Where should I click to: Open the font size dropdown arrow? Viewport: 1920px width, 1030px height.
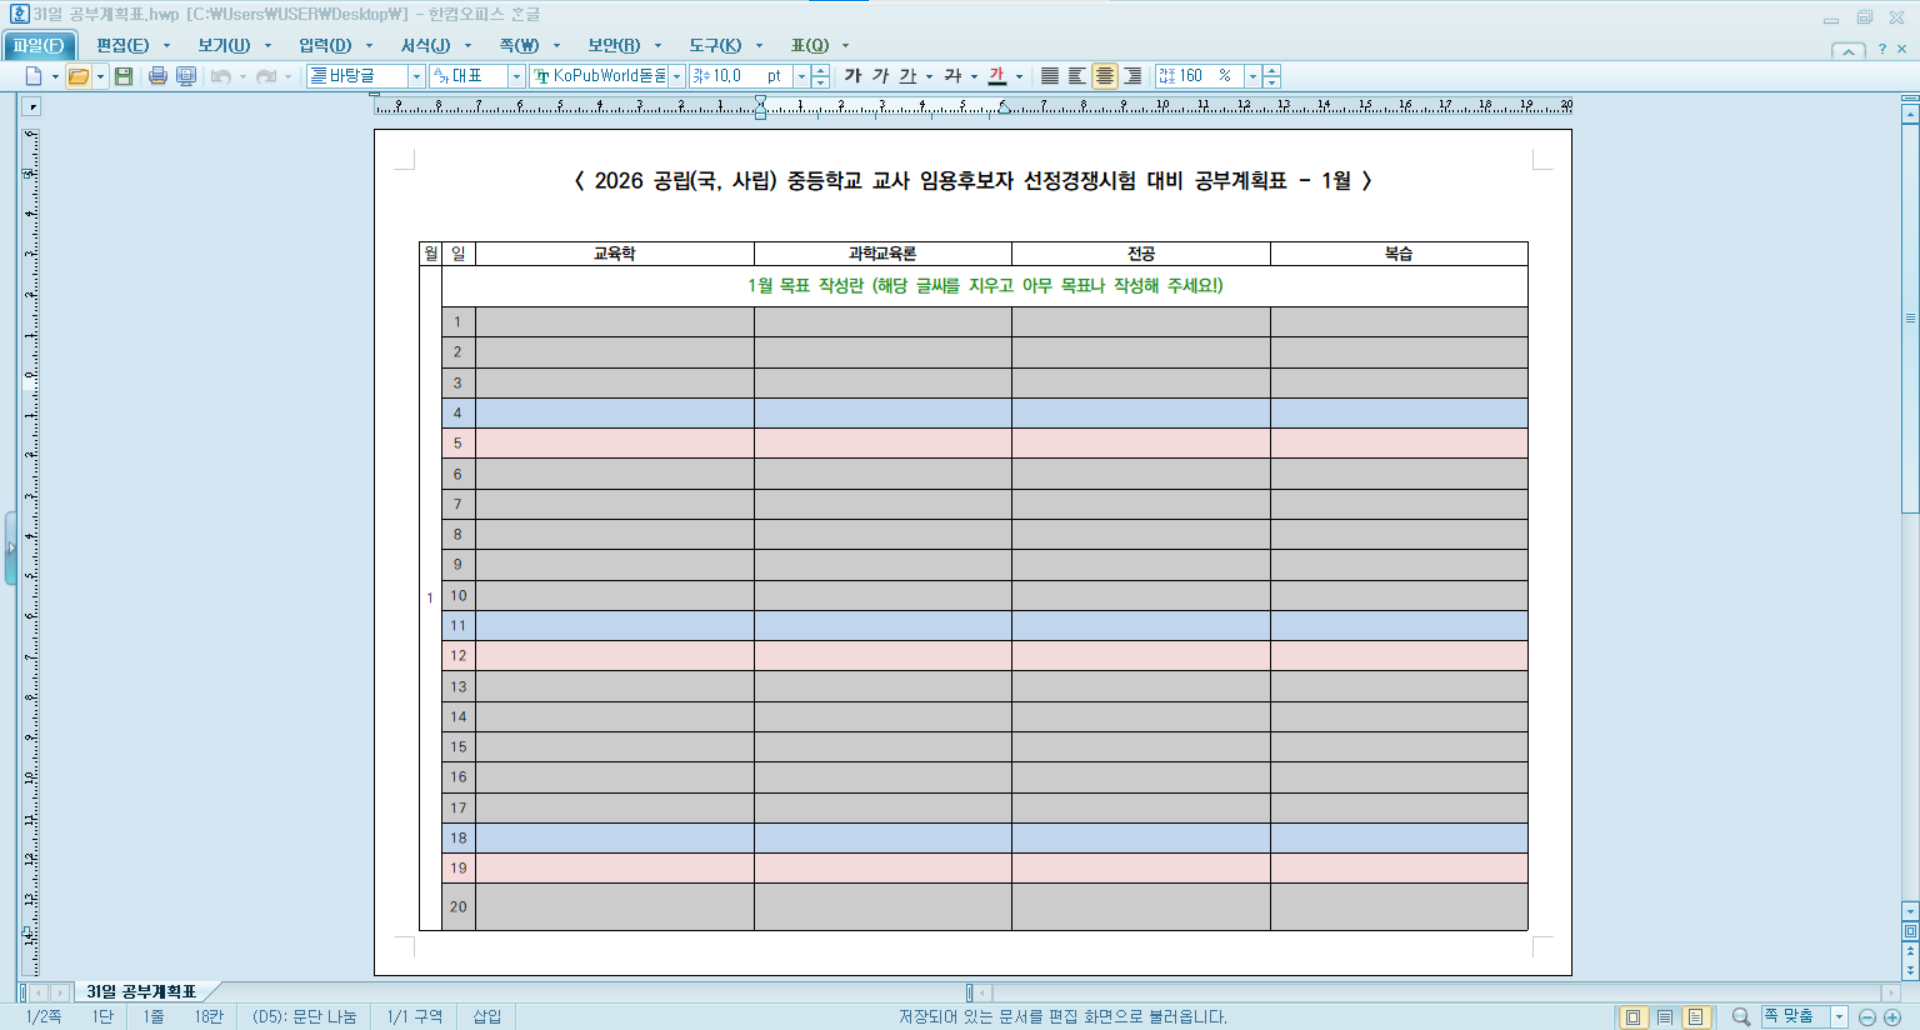(x=801, y=76)
